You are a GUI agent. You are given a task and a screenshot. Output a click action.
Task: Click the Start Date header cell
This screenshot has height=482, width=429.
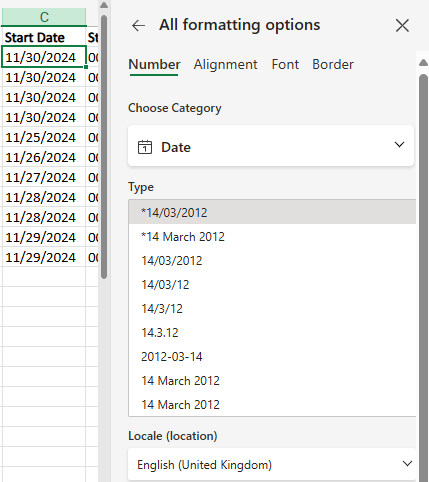point(44,37)
